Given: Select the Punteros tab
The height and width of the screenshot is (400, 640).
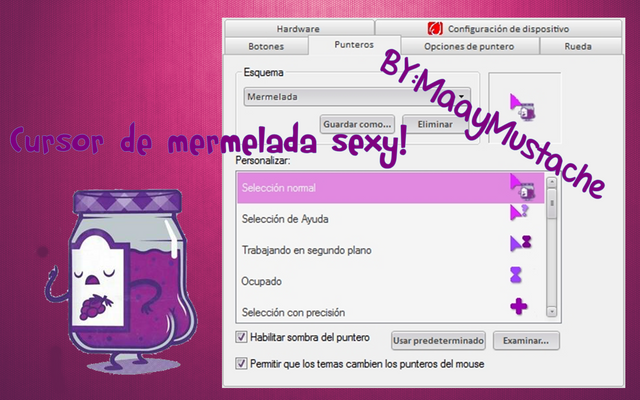Looking at the screenshot, I should [x=354, y=44].
